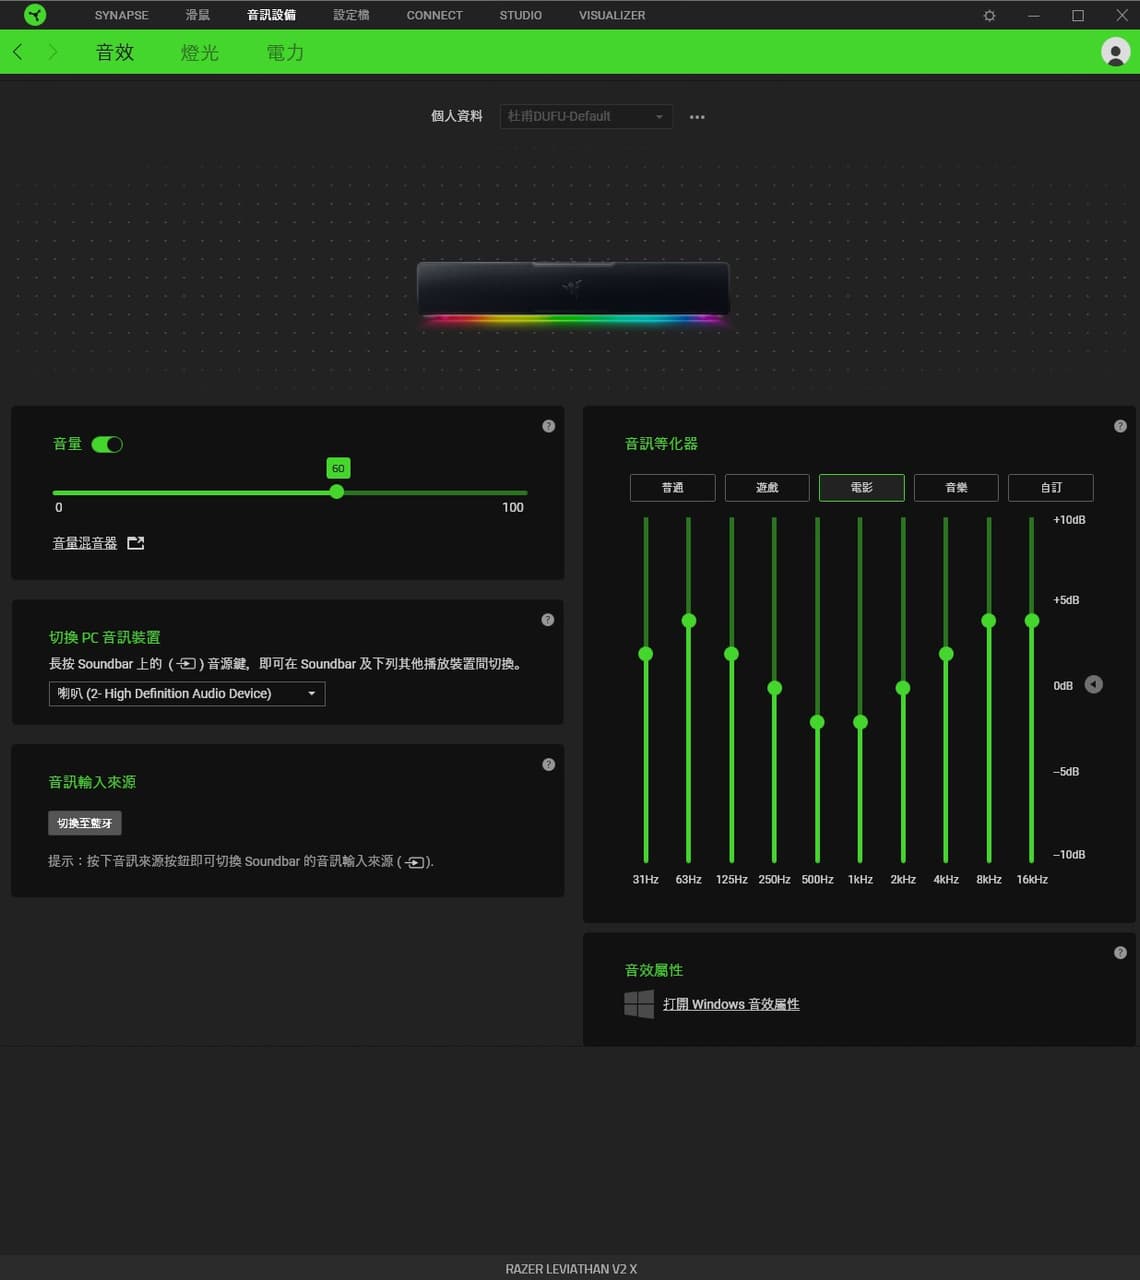Switch to 音效 sub-tab

[x=115, y=53]
